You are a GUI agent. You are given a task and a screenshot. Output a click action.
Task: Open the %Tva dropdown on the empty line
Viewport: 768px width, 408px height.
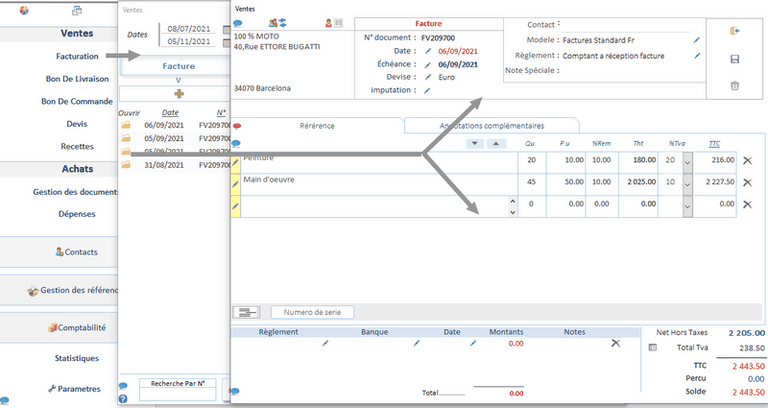coord(688,206)
